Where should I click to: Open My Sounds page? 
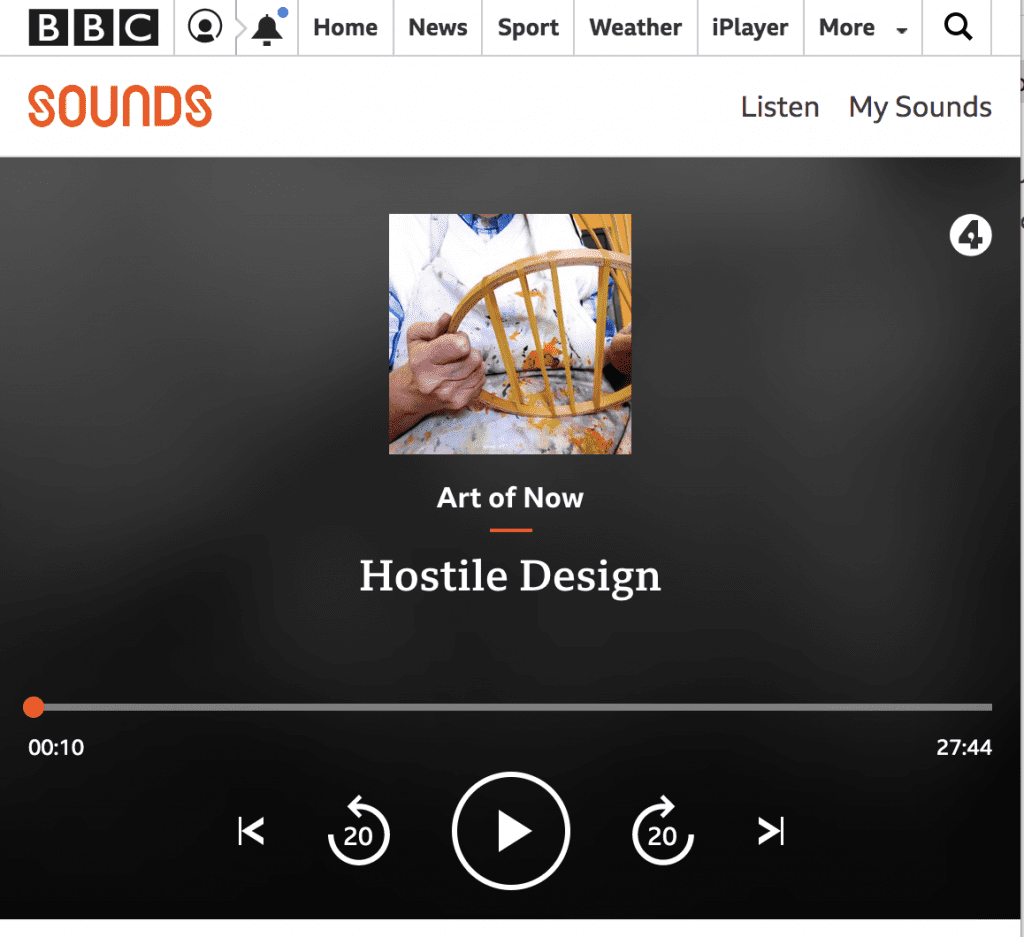[x=920, y=107]
